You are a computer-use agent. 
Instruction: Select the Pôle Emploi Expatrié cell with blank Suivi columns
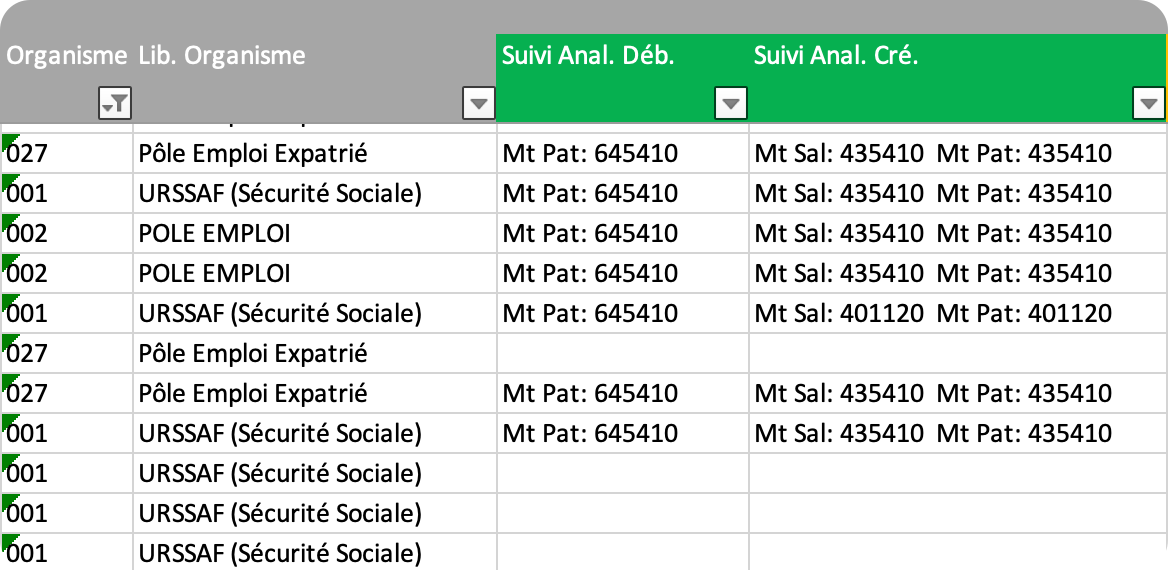tap(253, 354)
